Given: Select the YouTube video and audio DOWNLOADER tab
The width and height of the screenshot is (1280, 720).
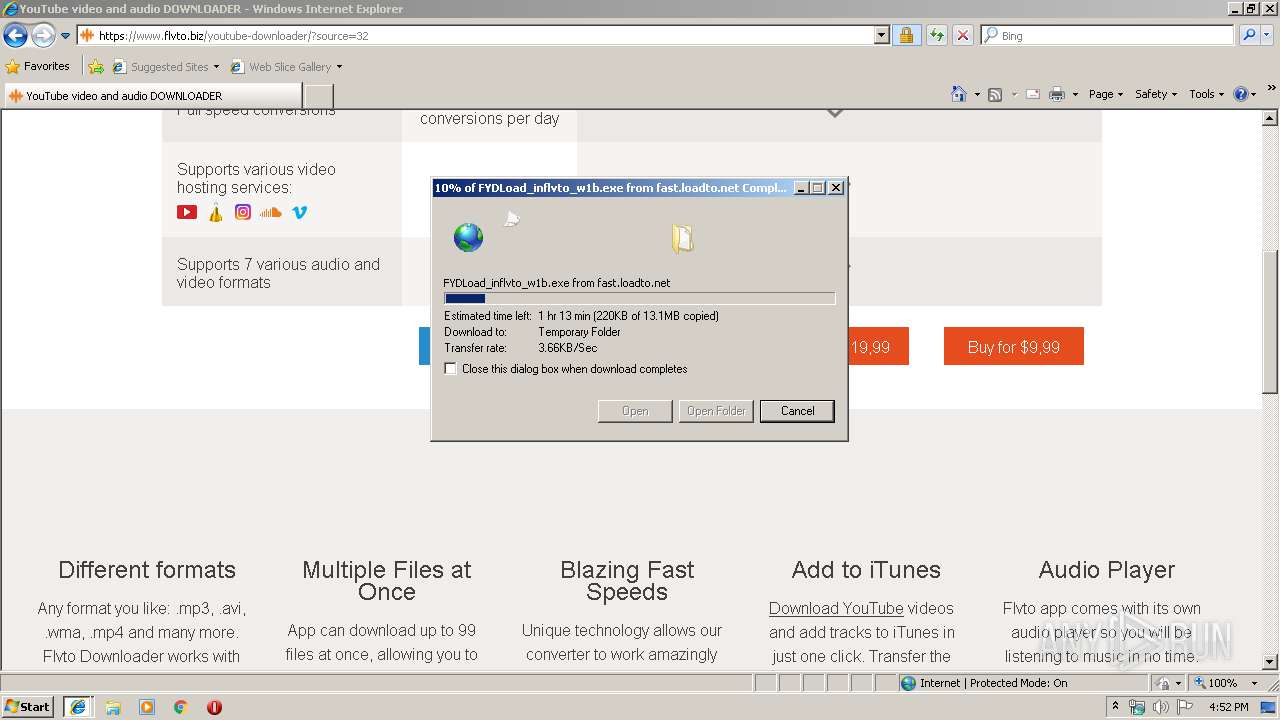Looking at the screenshot, I should coord(152,96).
